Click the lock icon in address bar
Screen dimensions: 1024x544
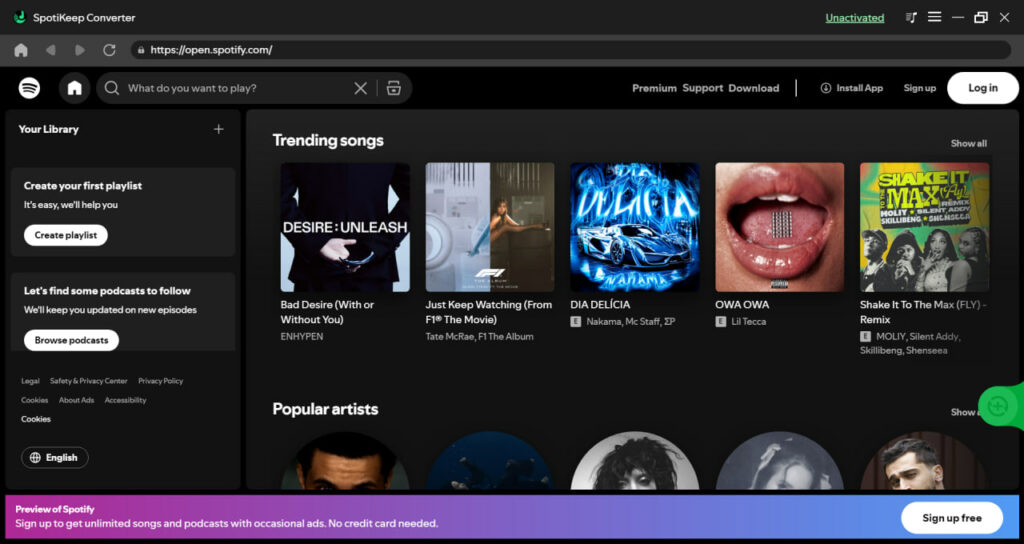[x=140, y=50]
